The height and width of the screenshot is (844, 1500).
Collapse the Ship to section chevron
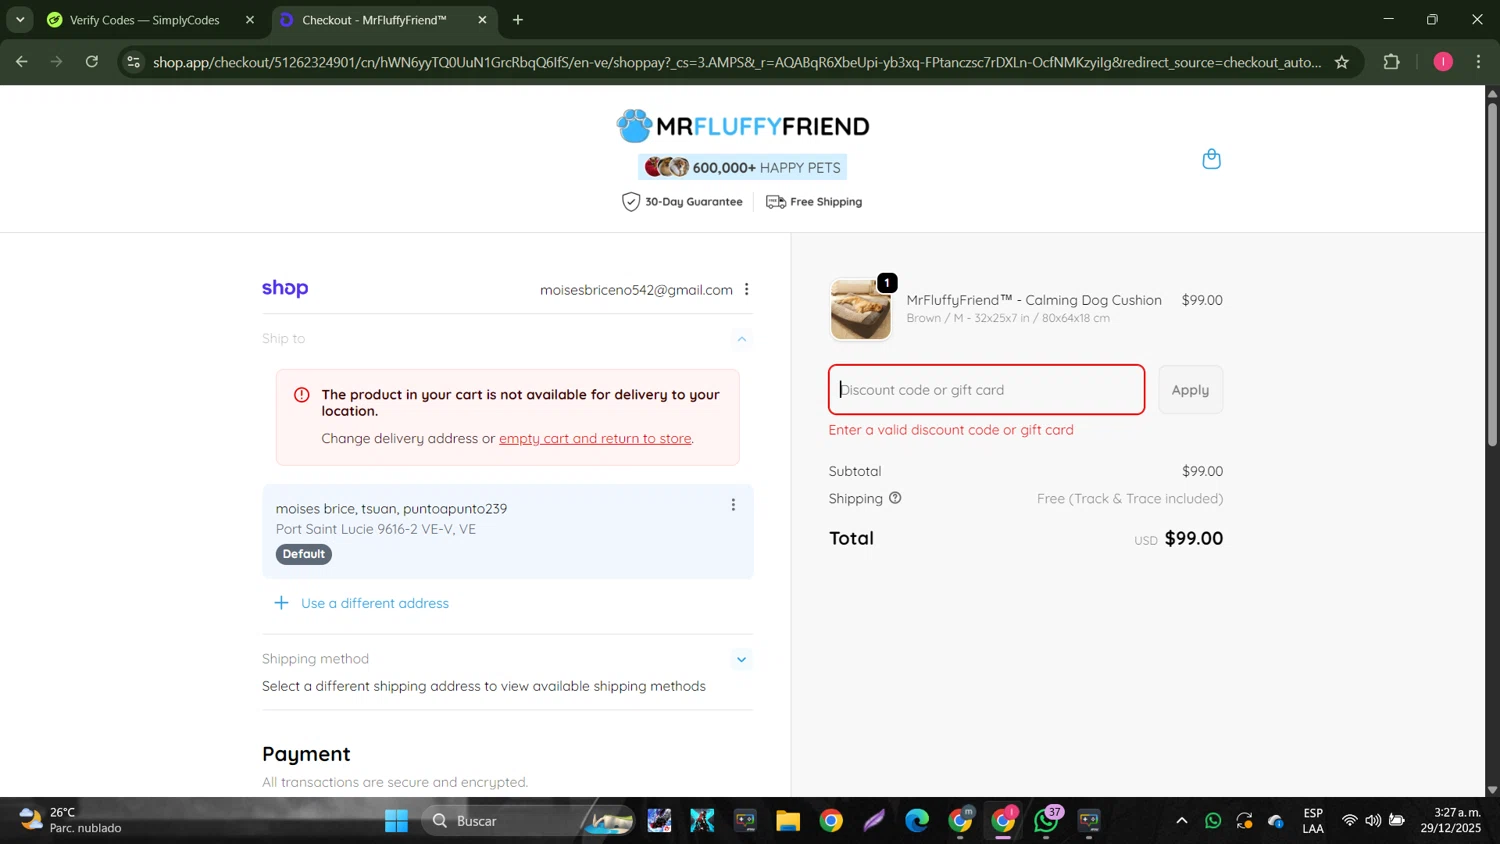point(741,339)
